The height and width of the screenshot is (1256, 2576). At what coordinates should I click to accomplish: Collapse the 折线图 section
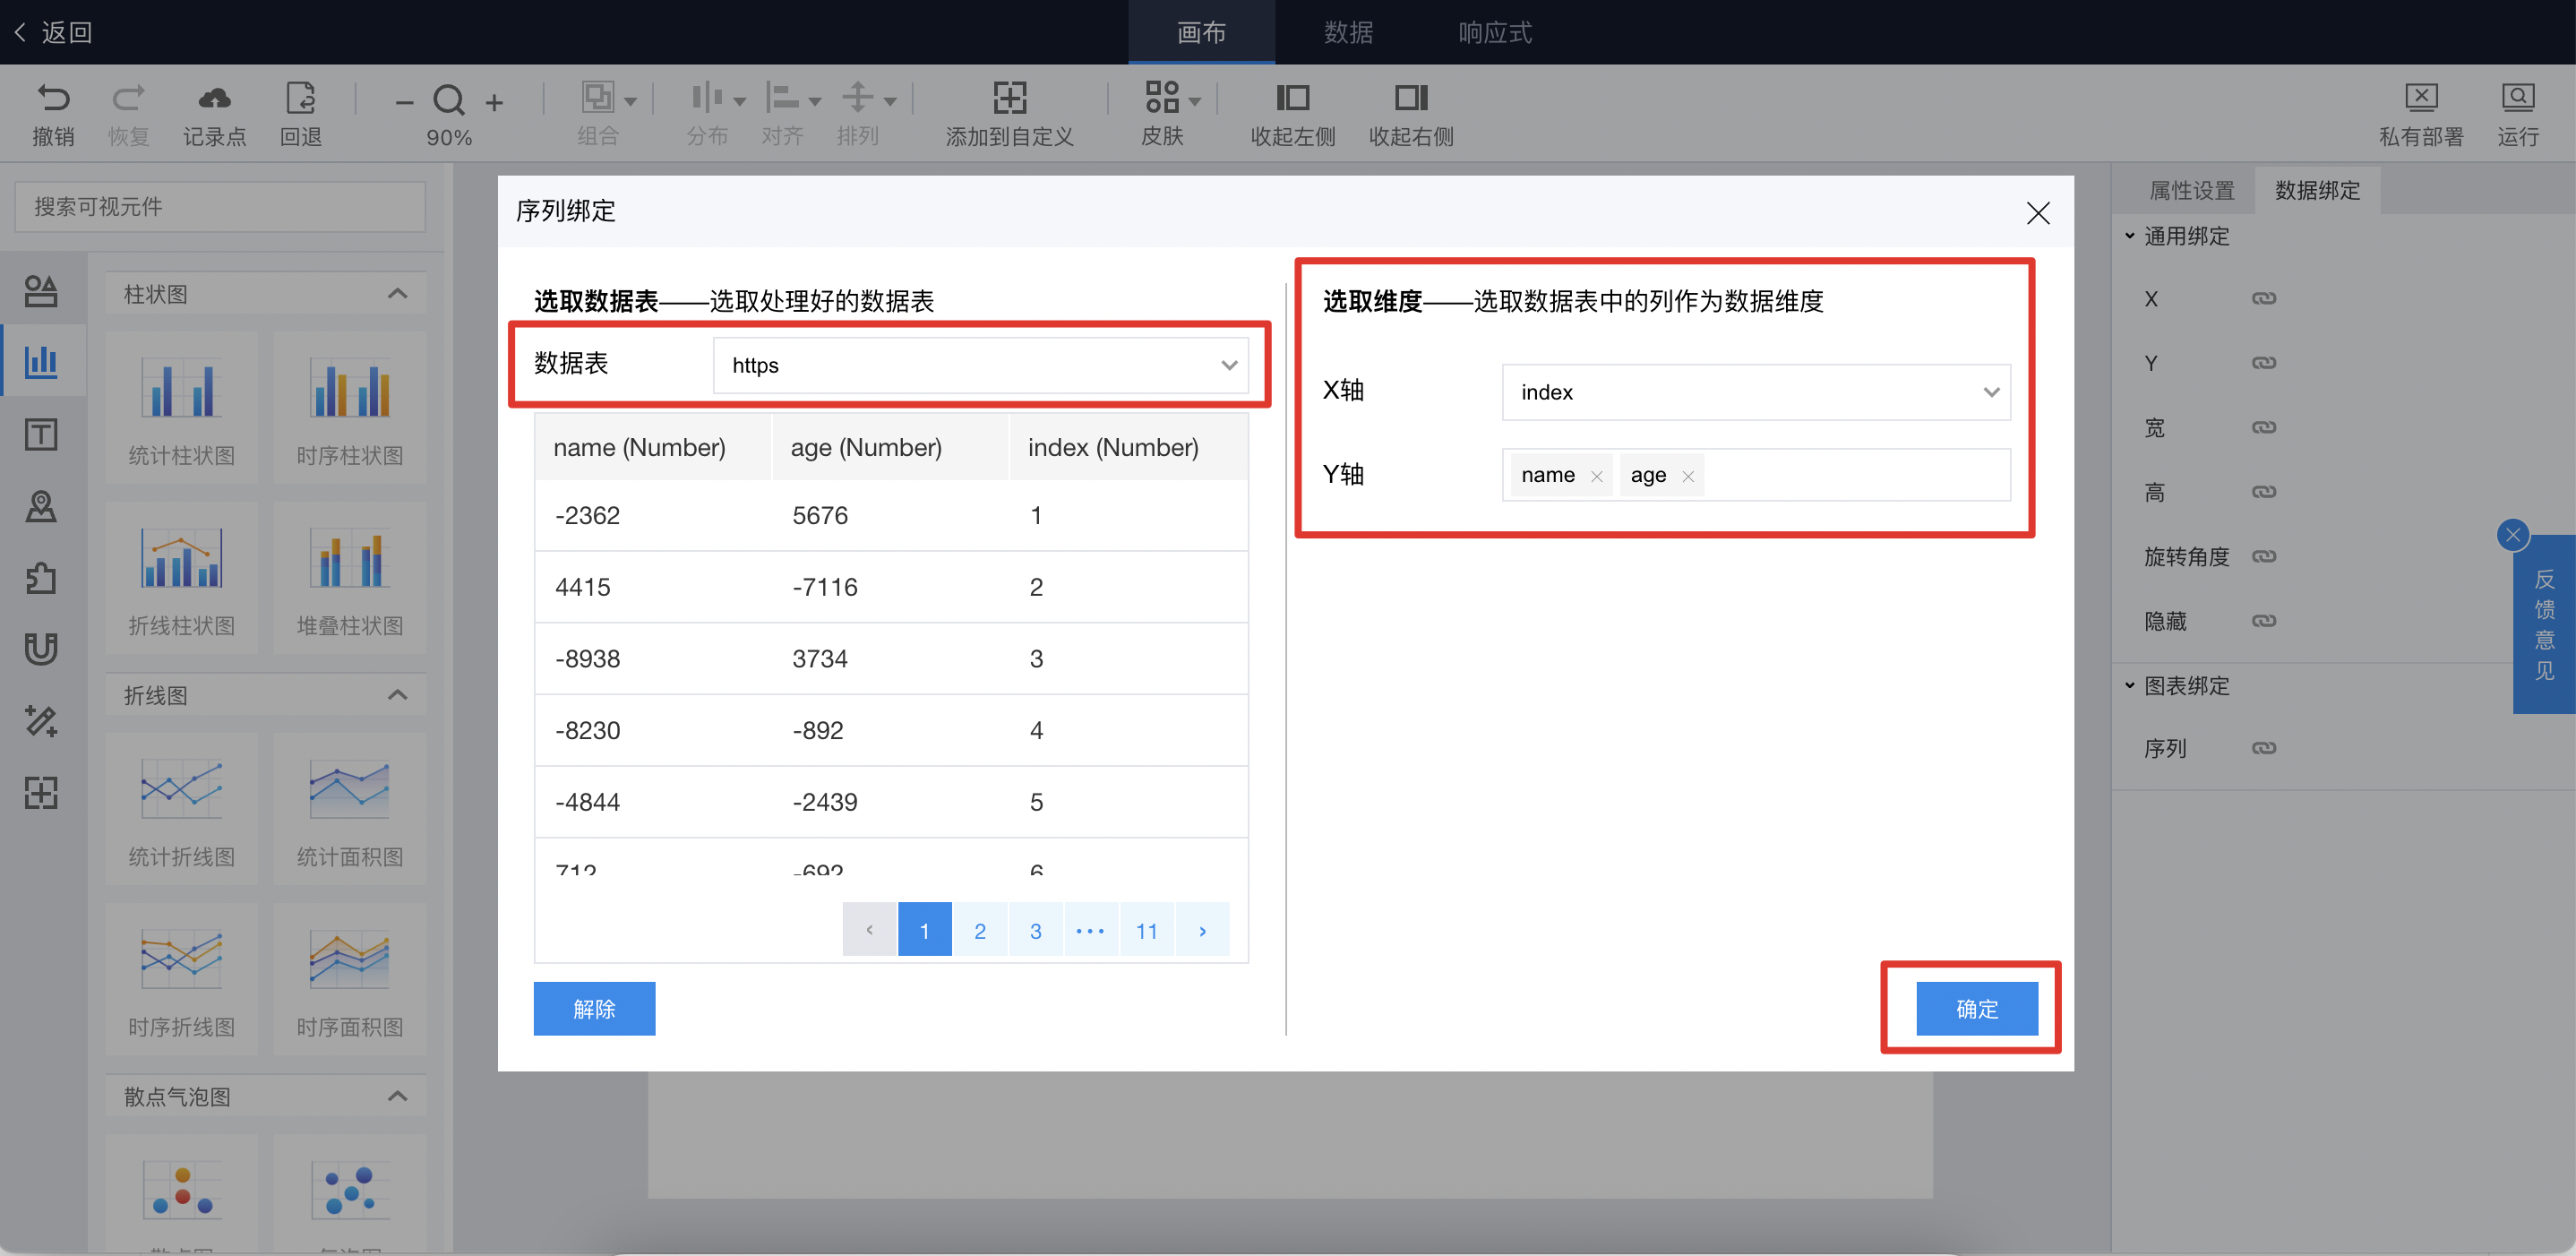click(x=397, y=694)
